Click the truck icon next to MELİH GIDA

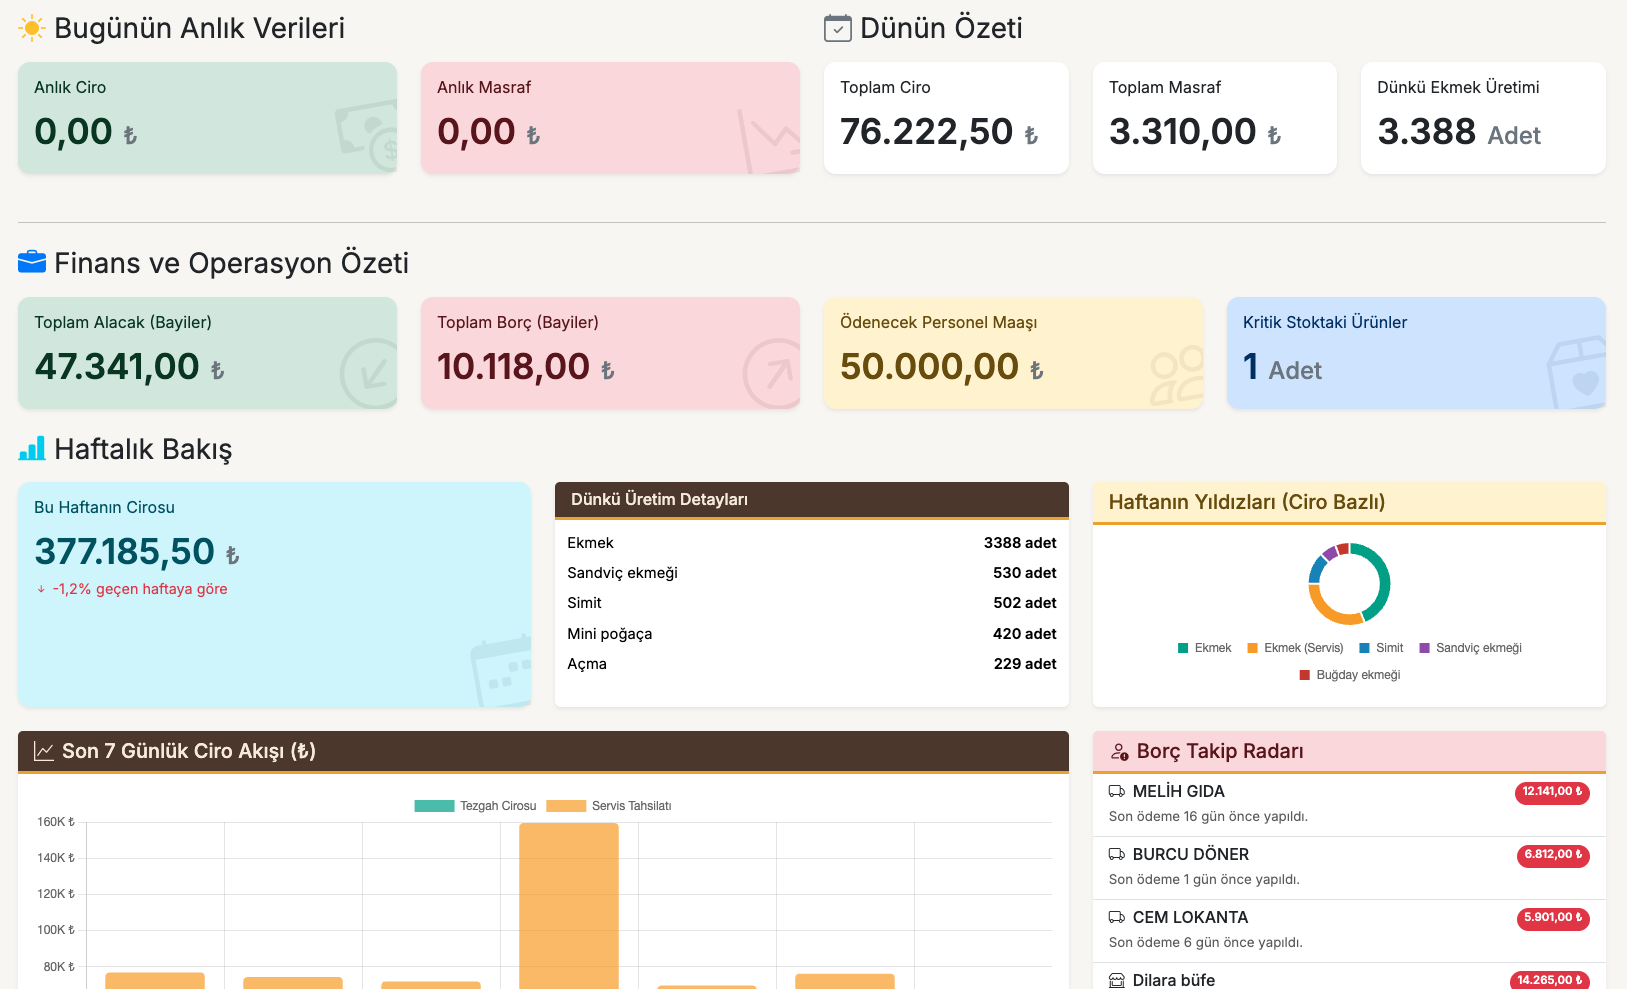click(1117, 791)
